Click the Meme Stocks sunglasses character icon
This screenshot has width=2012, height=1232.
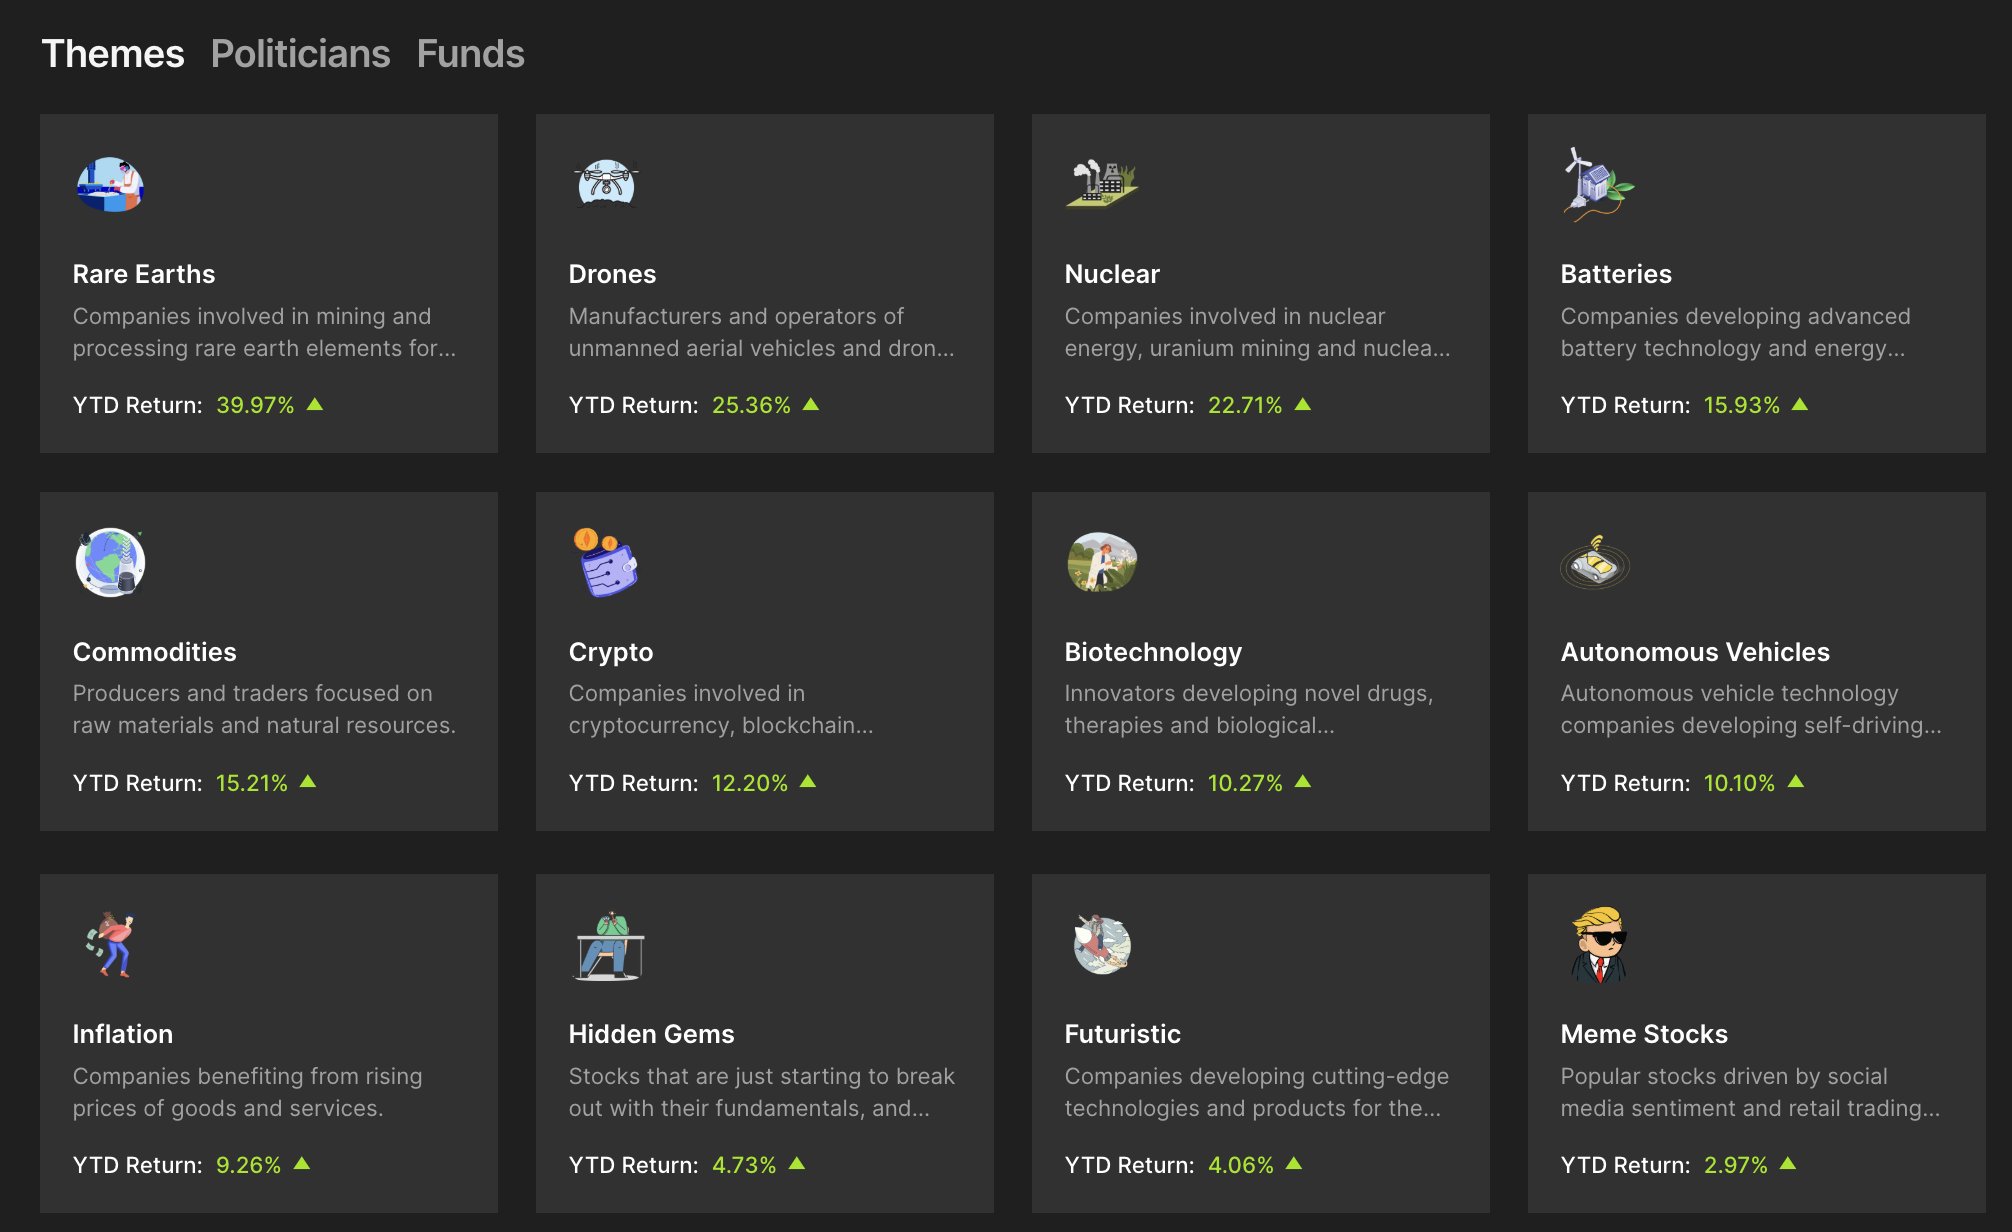click(1598, 945)
